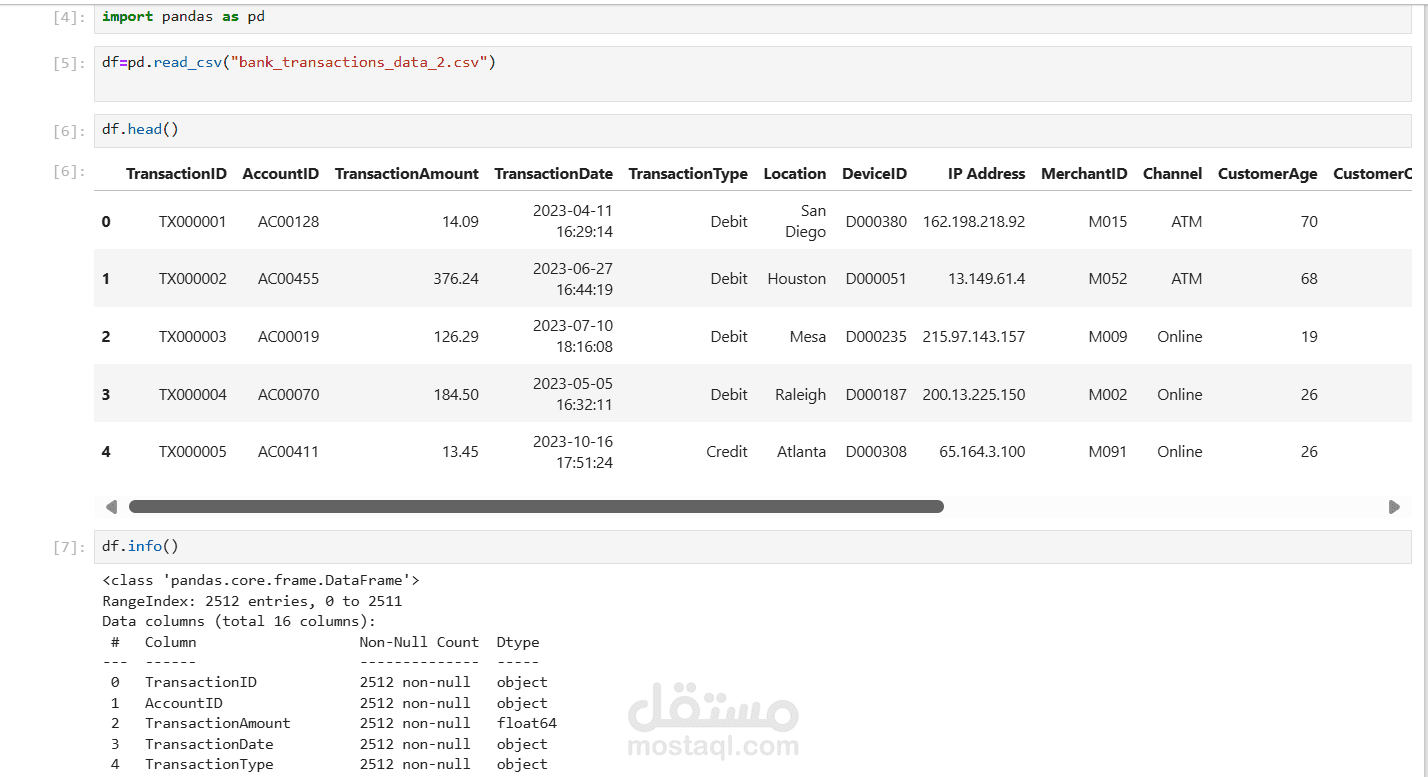Image resolution: width=1428 pixels, height=777 pixels.
Task: Click the [4]: cell prompt label
Action: (69, 18)
